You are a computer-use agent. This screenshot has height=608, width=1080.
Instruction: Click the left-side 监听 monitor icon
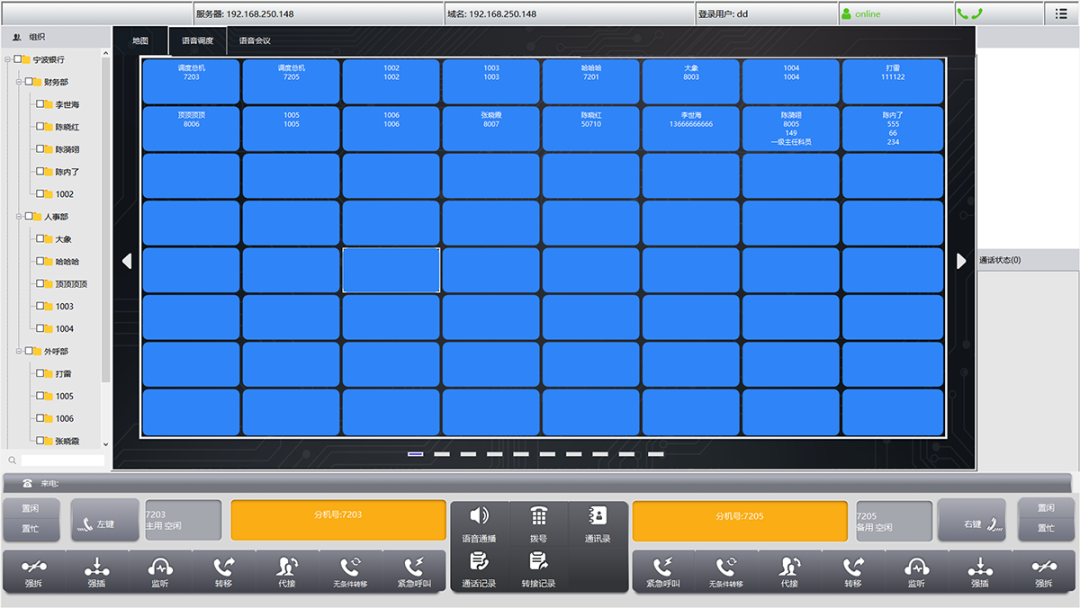160,567
